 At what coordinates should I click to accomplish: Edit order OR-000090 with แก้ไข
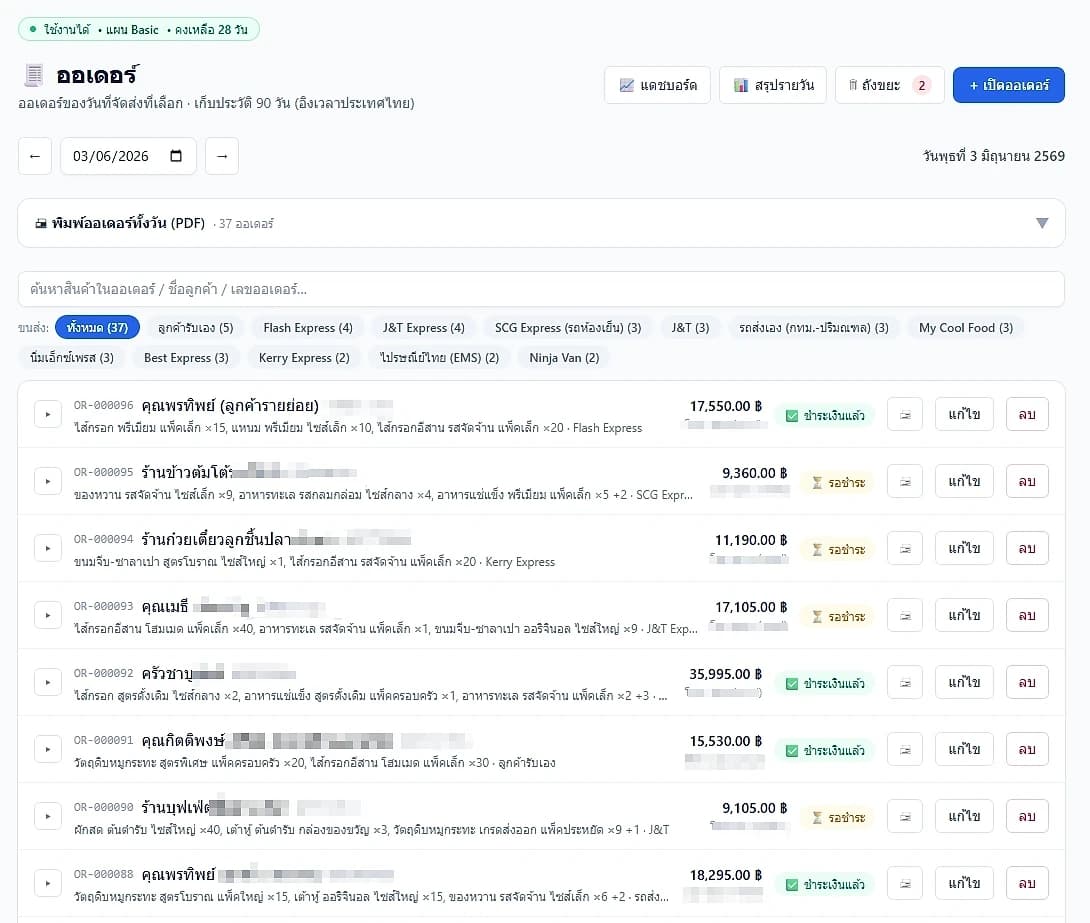[x=964, y=816]
